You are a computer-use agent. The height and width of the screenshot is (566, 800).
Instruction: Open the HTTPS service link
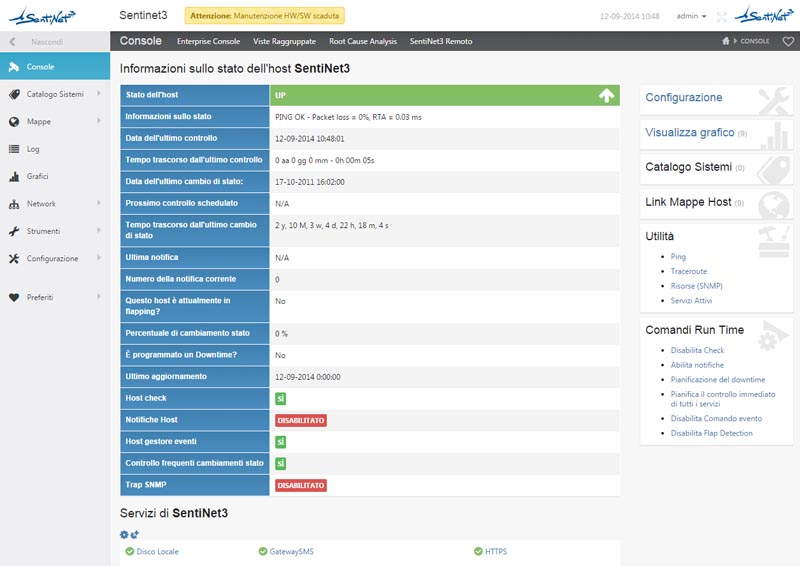pos(496,552)
